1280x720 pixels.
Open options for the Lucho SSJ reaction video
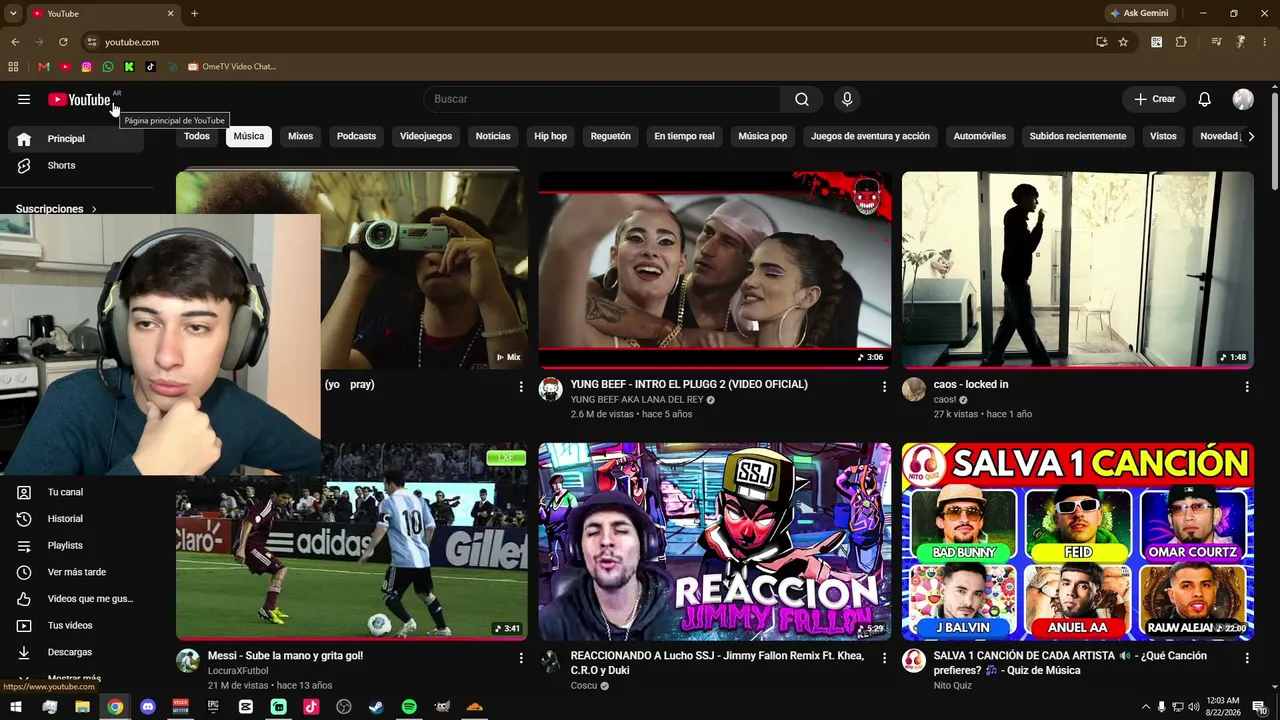[x=884, y=658]
